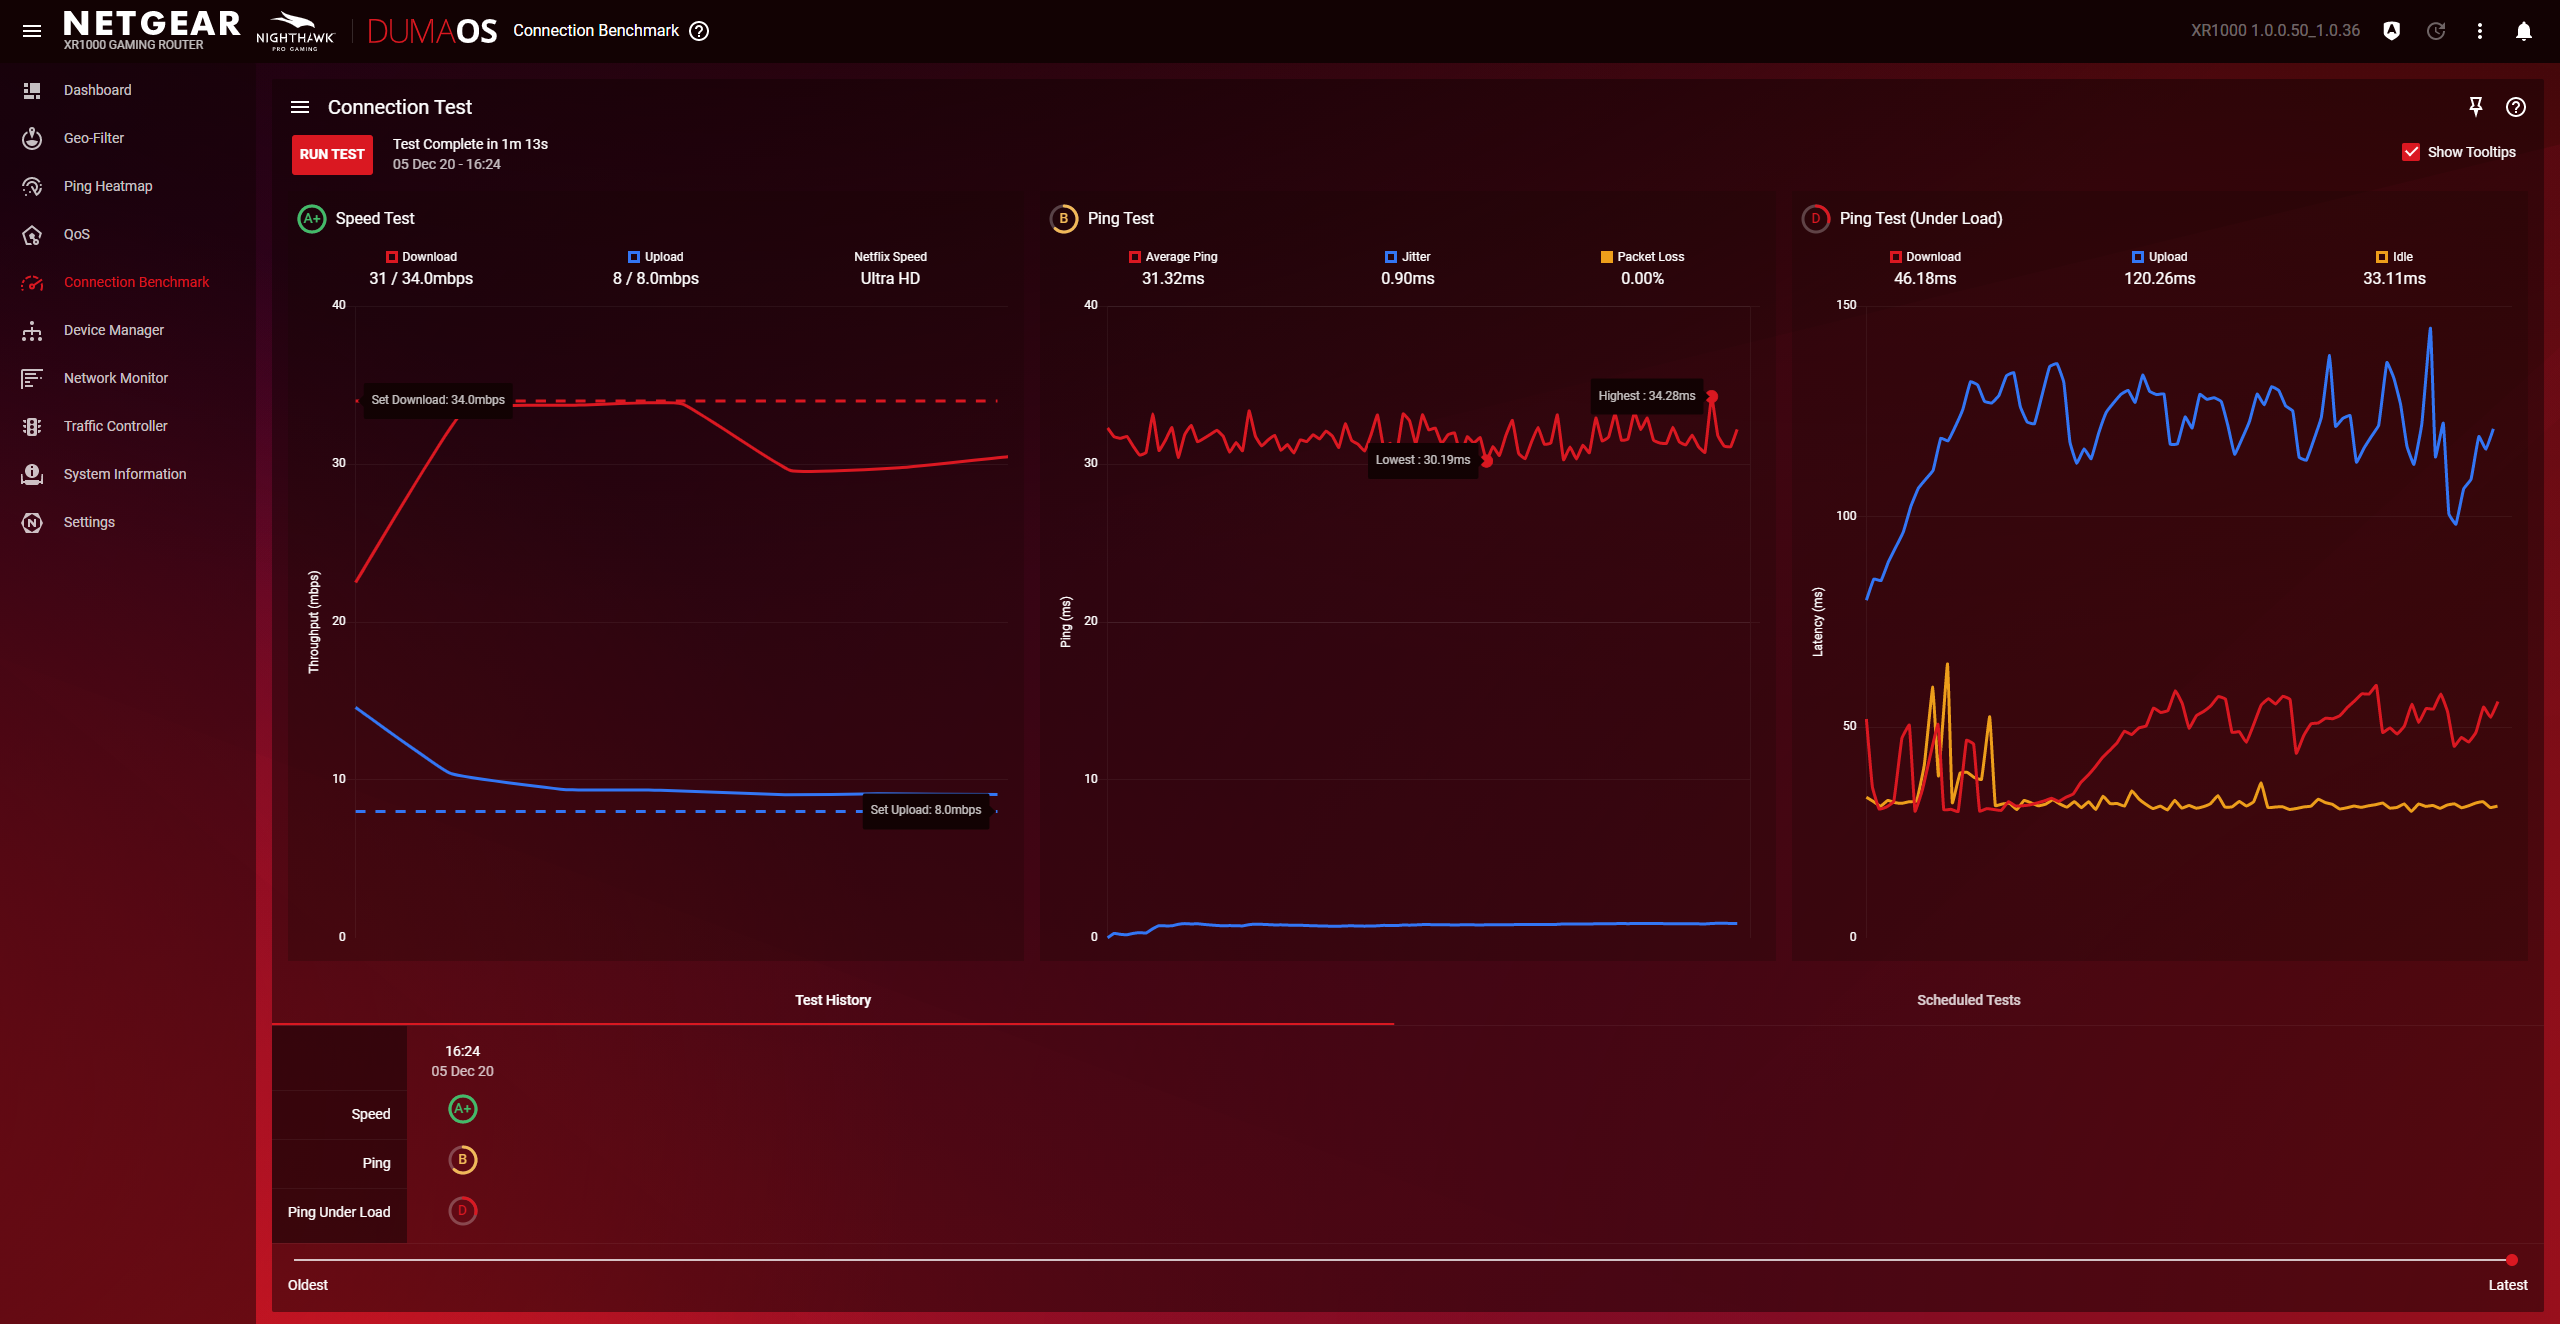This screenshot has width=2560, height=1324.
Task: Toggle Show Tooltips checkbox
Action: [x=2411, y=152]
